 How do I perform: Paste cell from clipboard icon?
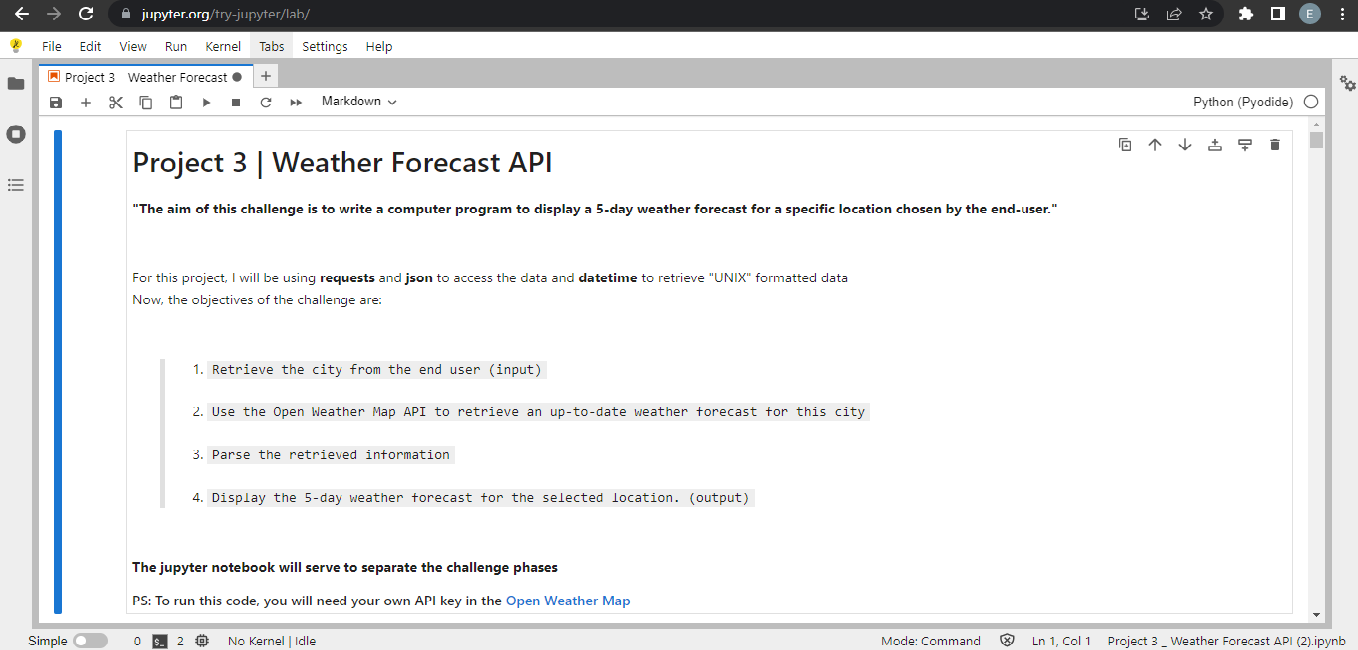pyautogui.click(x=176, y=101)
